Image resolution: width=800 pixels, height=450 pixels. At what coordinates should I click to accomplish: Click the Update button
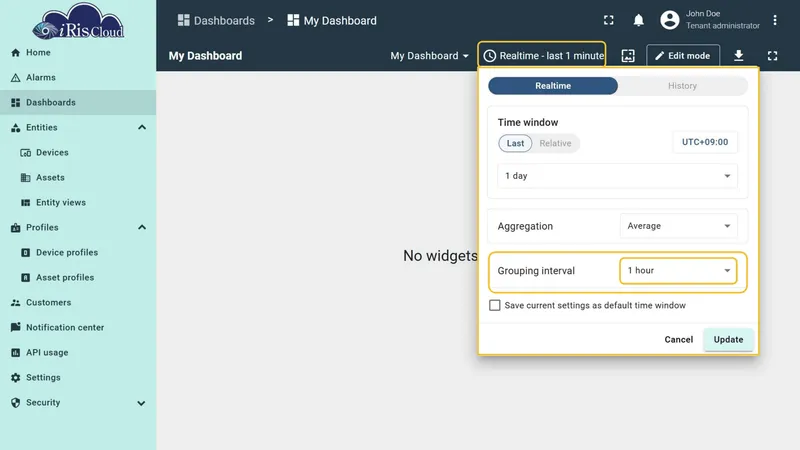(728, 340)
